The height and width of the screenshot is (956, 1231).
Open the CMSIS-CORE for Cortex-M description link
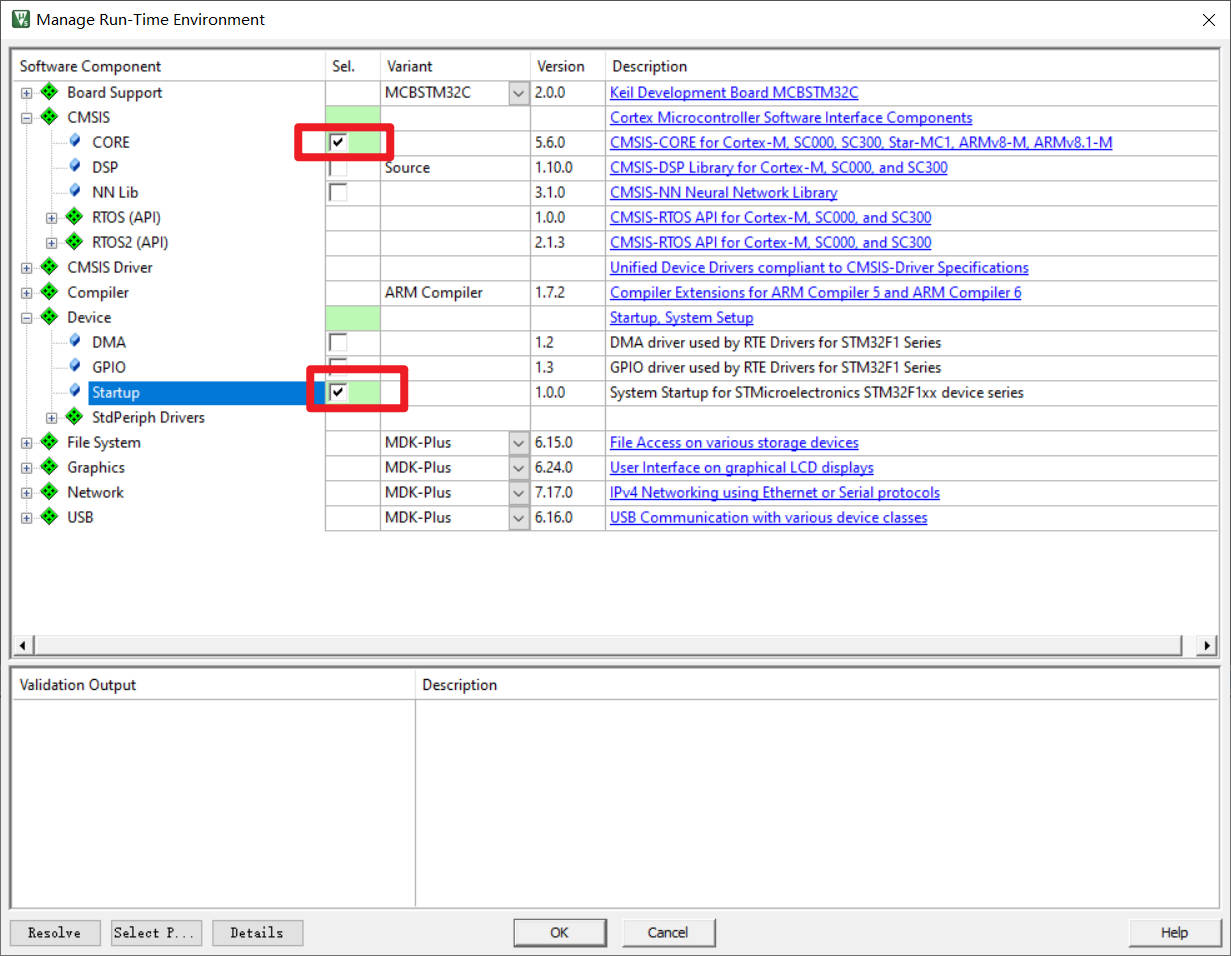(x=861, y=142)
